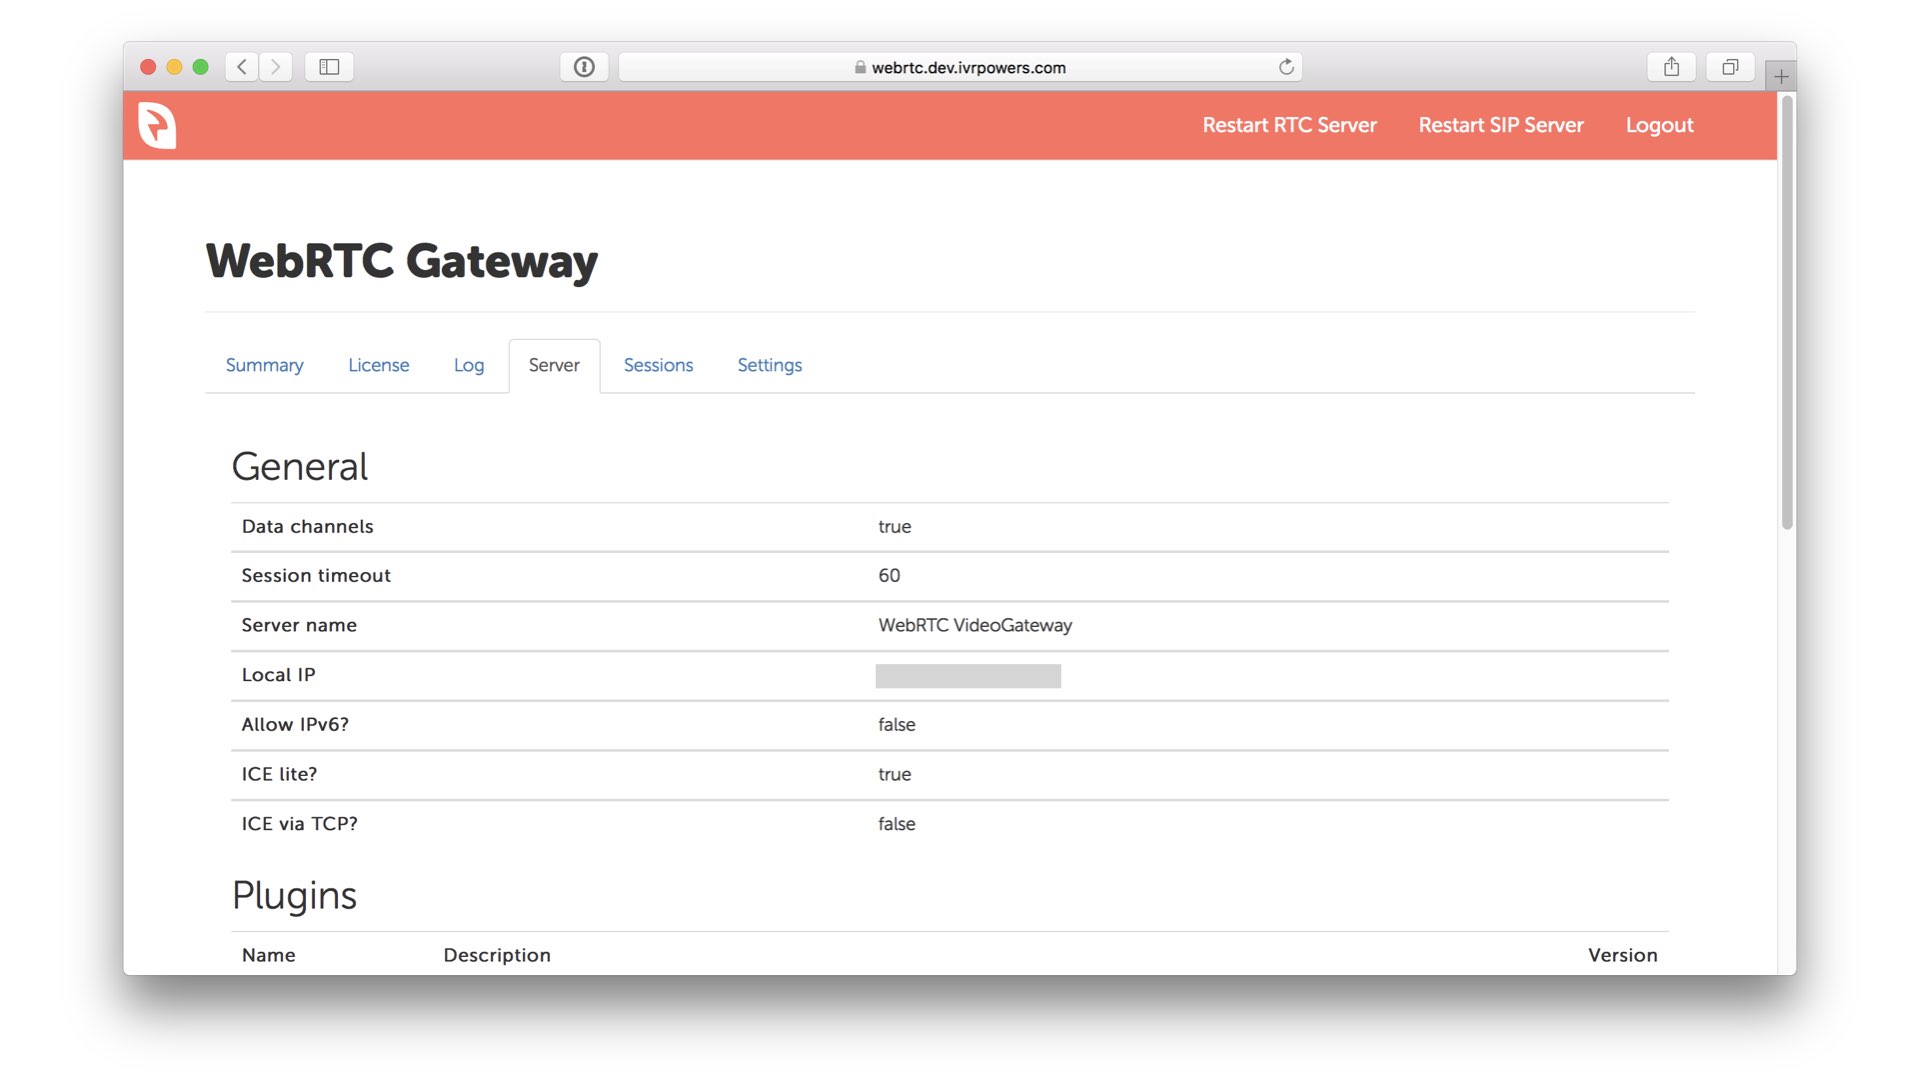The width and height of the screenshot is (1920, 1080).
Task: Reload the page with the refresh icon
Action: pos(1286,67)
